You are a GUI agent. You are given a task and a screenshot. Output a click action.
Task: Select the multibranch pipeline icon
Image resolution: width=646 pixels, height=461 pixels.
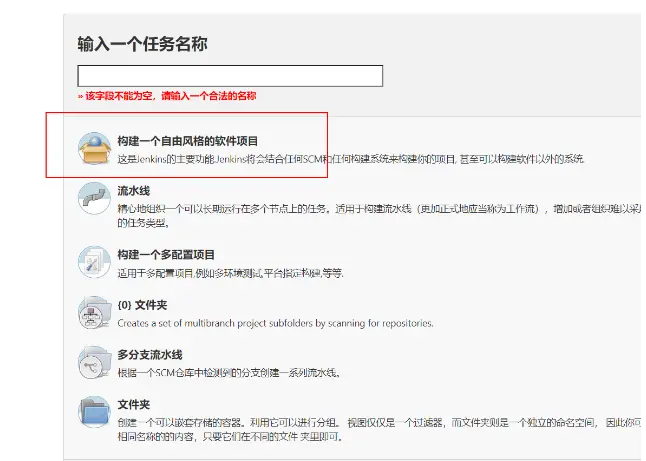pos(94,362)
